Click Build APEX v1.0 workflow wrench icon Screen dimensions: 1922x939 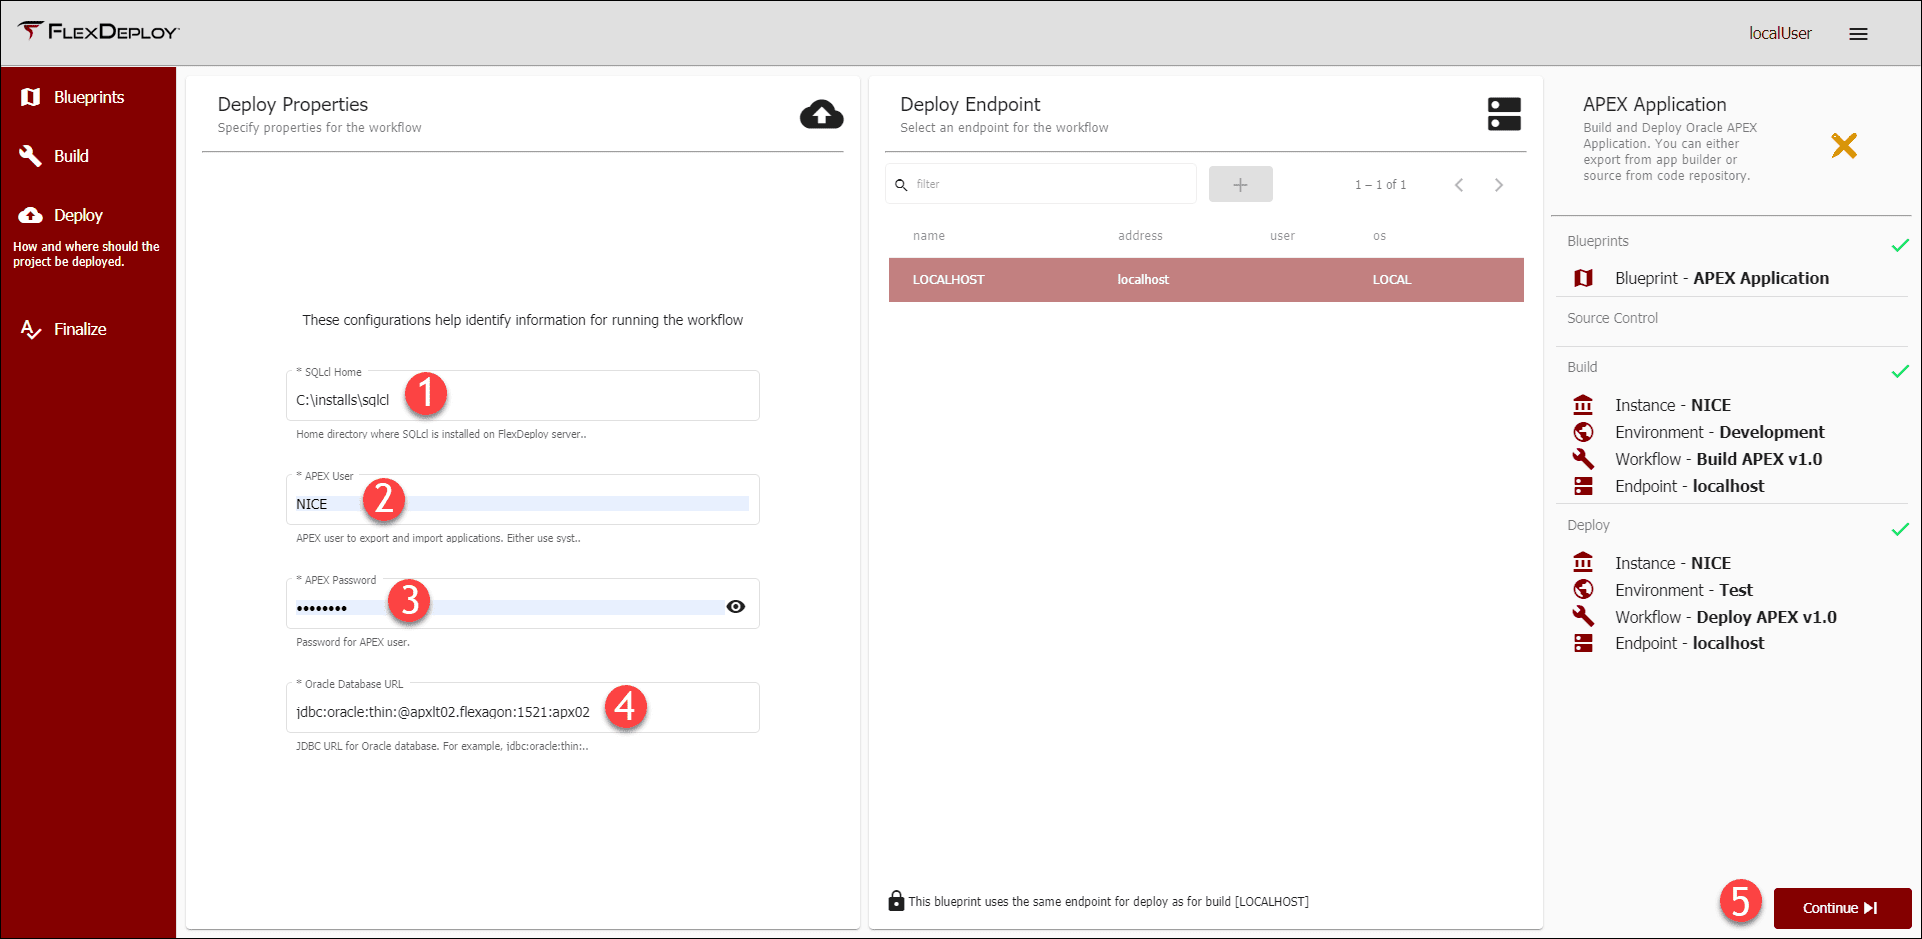(1583, 459)
